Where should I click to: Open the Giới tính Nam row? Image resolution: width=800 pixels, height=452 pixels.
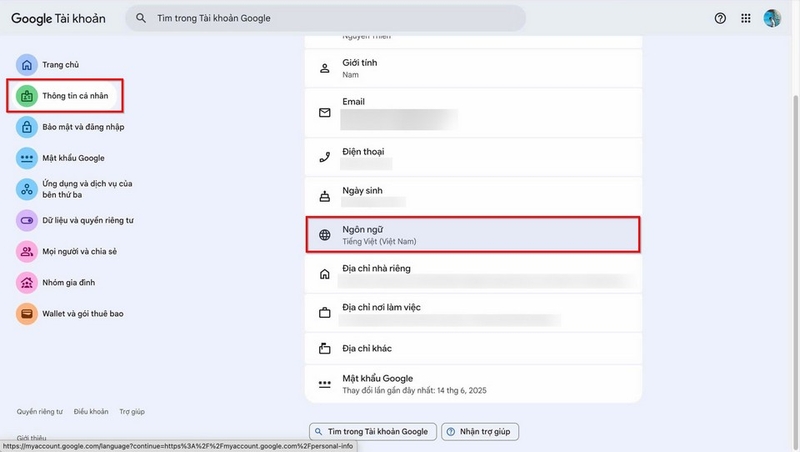[473, 68]
